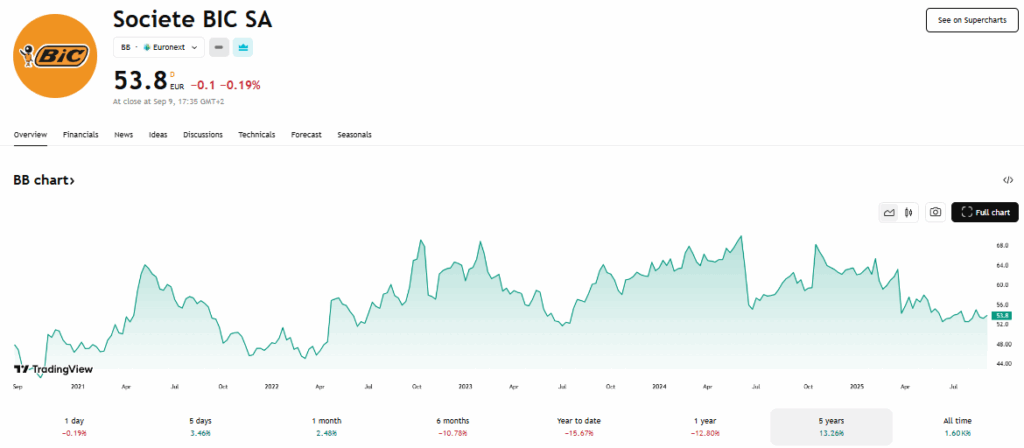Viewport: 1024px width, 448px height.
Task: Click the BIC company logo
Action: point(56,56)
